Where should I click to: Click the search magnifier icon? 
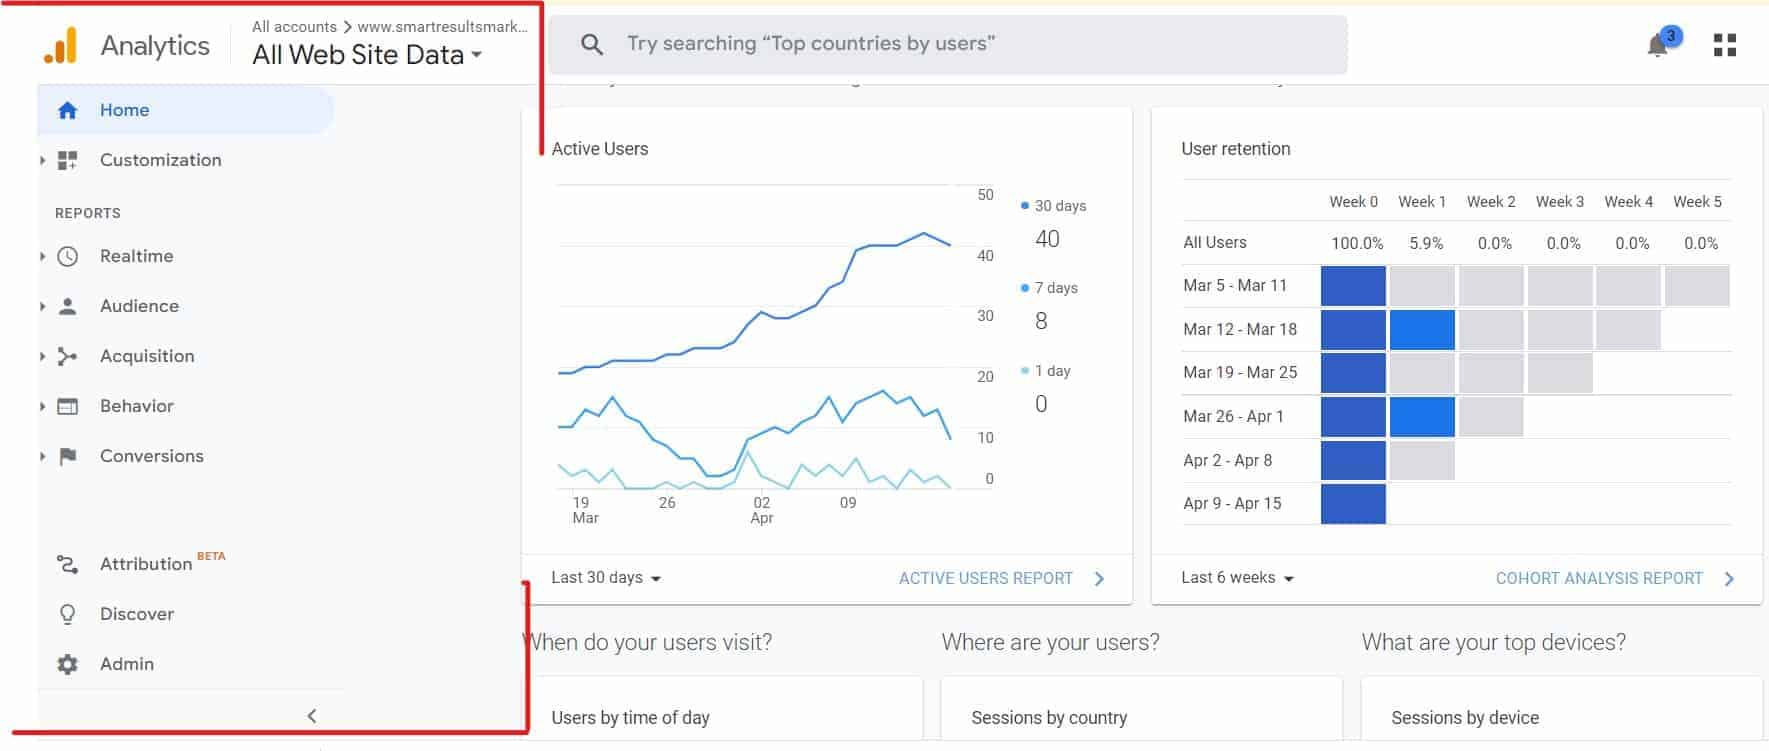tap(592, 44)
